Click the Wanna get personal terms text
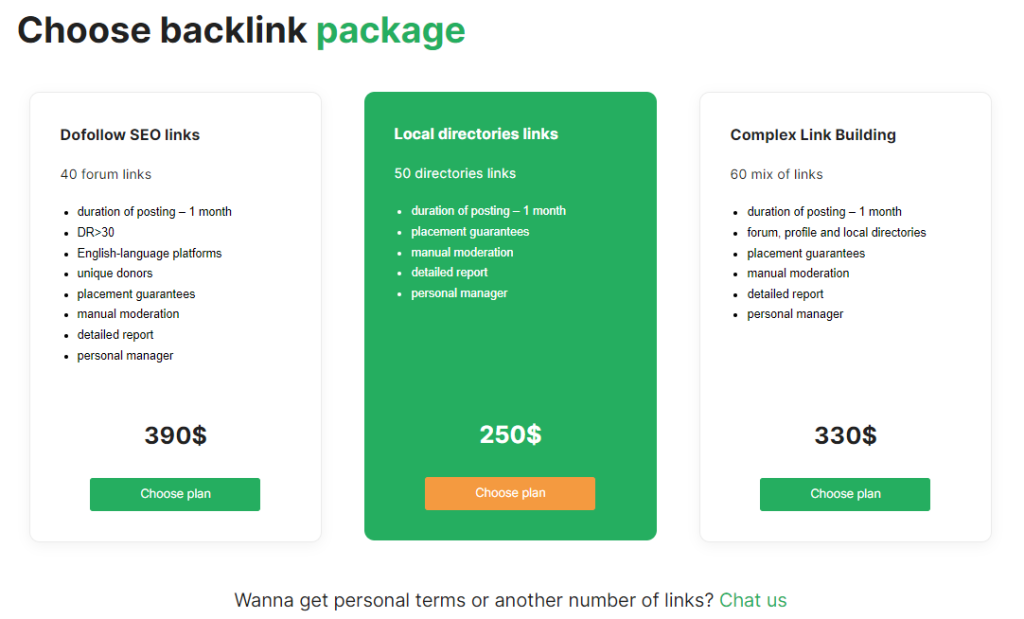This screenshot has height=619, width=1024. (474, 600)
